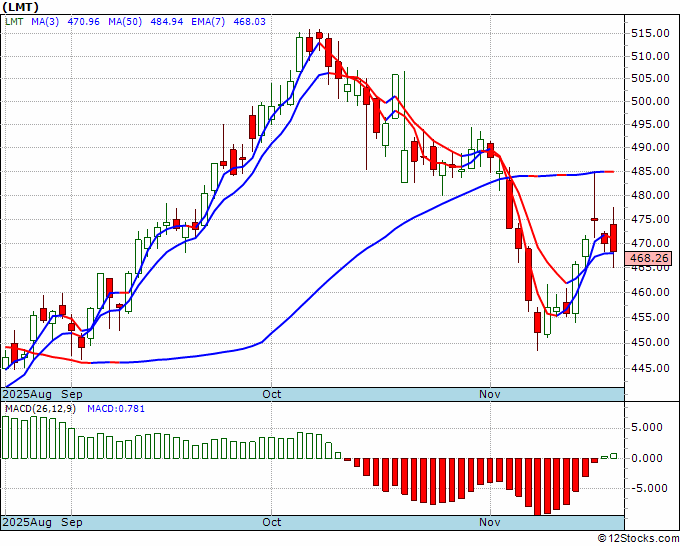Click the 468.26 current price tag
This screenshot has width=680, height=546.
649,258
